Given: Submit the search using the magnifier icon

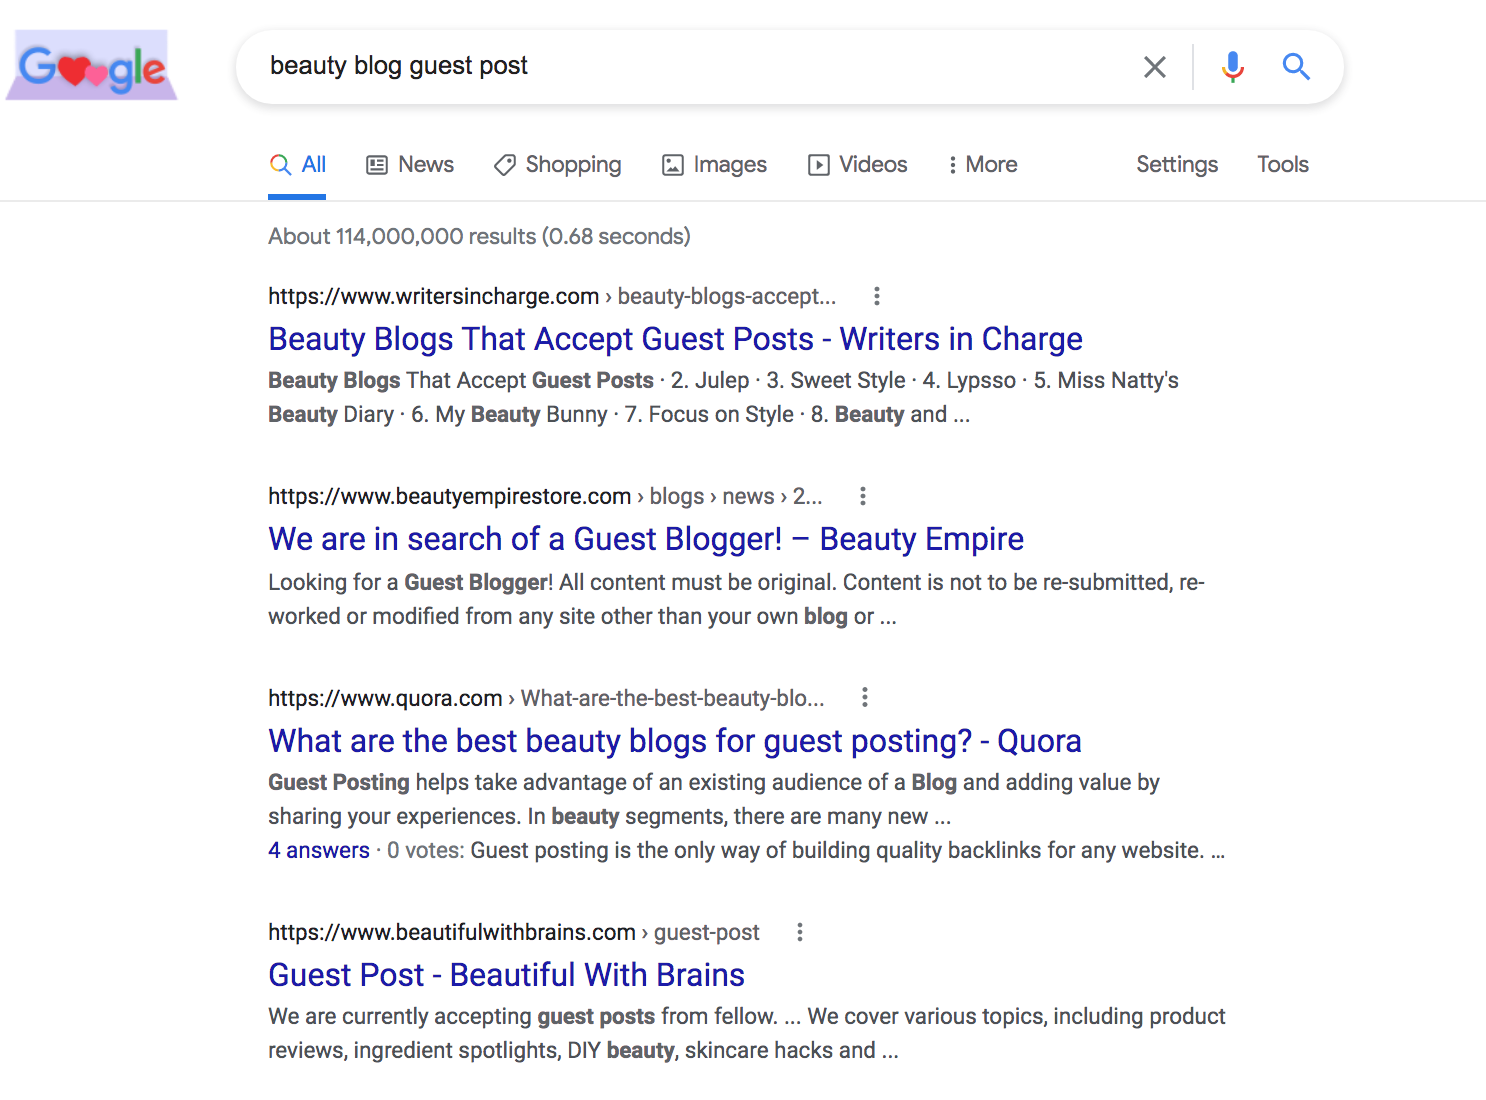Looking at the screenshot, I should pos(1297,67).
